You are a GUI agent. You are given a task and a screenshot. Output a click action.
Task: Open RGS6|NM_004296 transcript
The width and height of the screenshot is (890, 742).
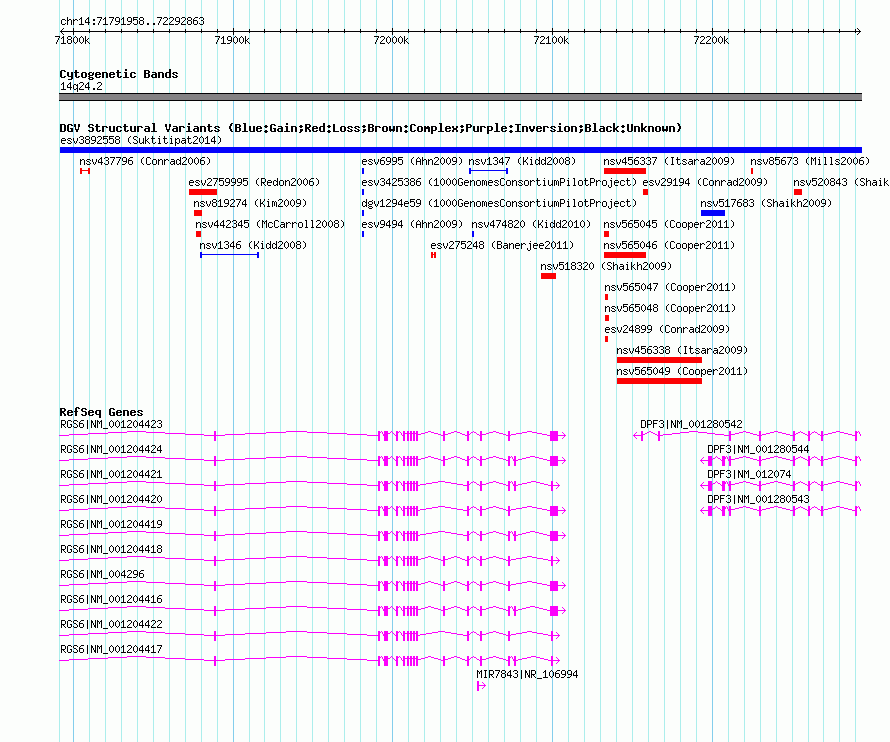(102, 574)
